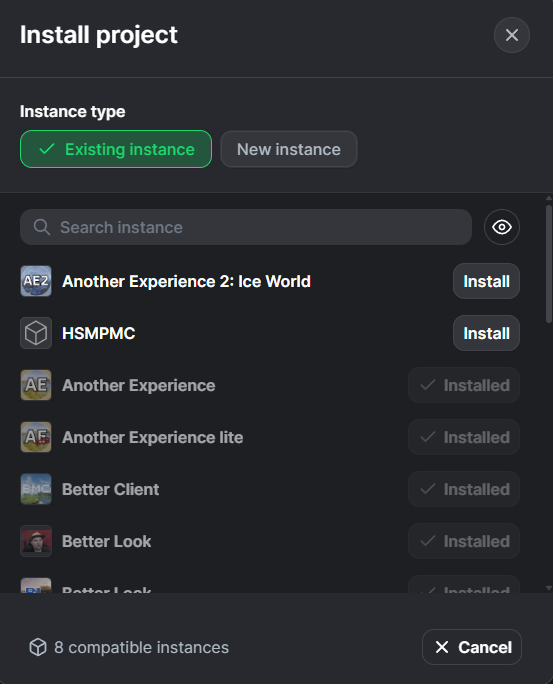The image size is (553, 684).
Task: Toggle the eye visibility filter button
Action: (x=502, y=227)
